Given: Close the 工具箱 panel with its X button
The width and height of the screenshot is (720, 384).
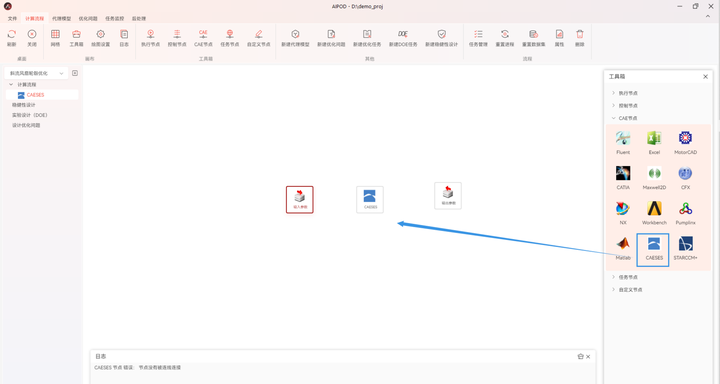Looking at the screenshot, I should tap(705, 77).
